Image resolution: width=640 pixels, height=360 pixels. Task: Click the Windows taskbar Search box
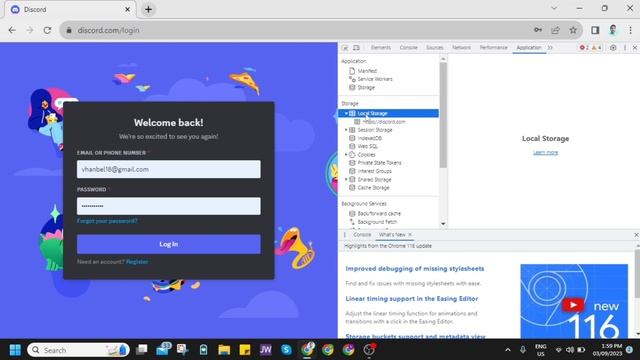[78, 350]
